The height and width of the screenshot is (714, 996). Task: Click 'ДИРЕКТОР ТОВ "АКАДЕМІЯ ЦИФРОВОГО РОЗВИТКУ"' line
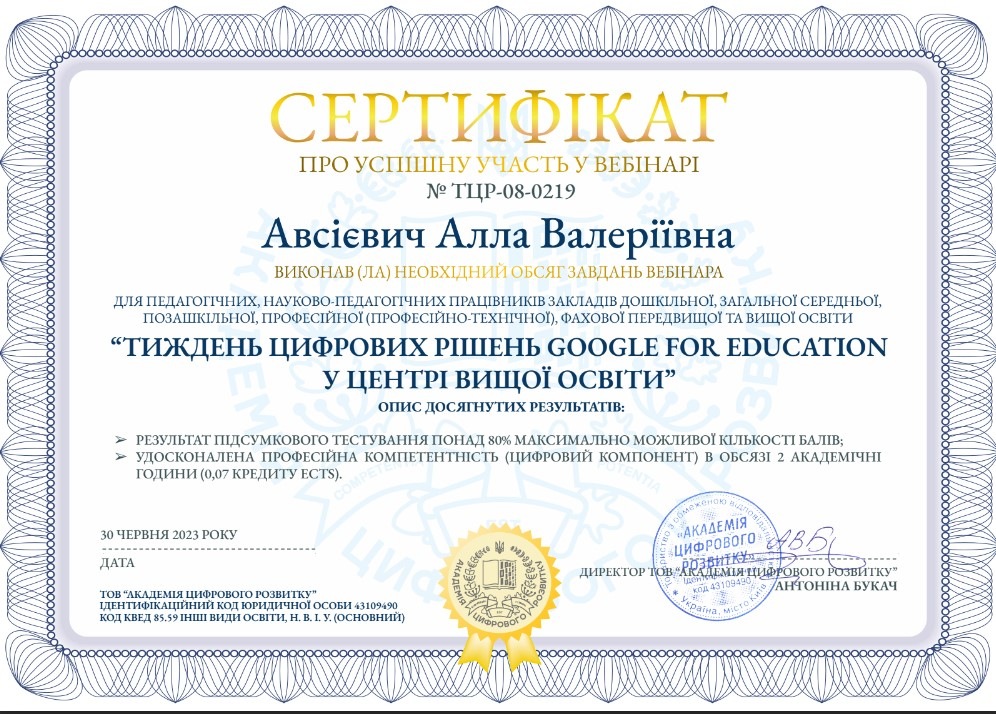pyautogui.click(x=737, y=572)
